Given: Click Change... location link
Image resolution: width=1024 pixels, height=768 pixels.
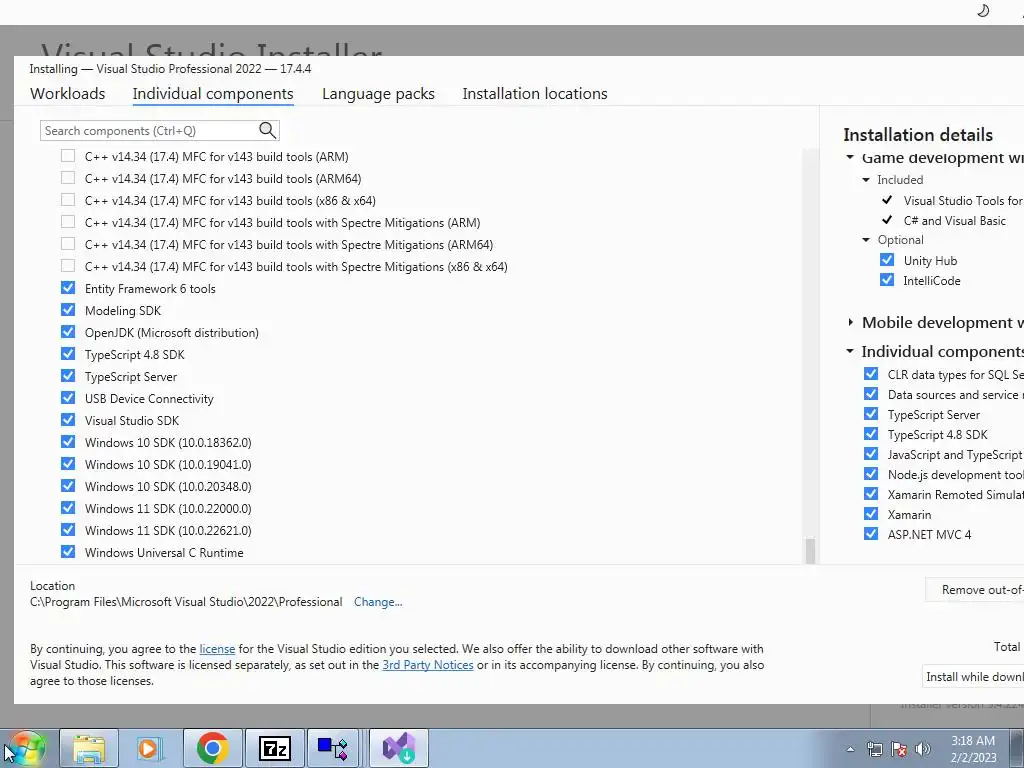Looking at the screenshot, I should [x=378, y=602].
